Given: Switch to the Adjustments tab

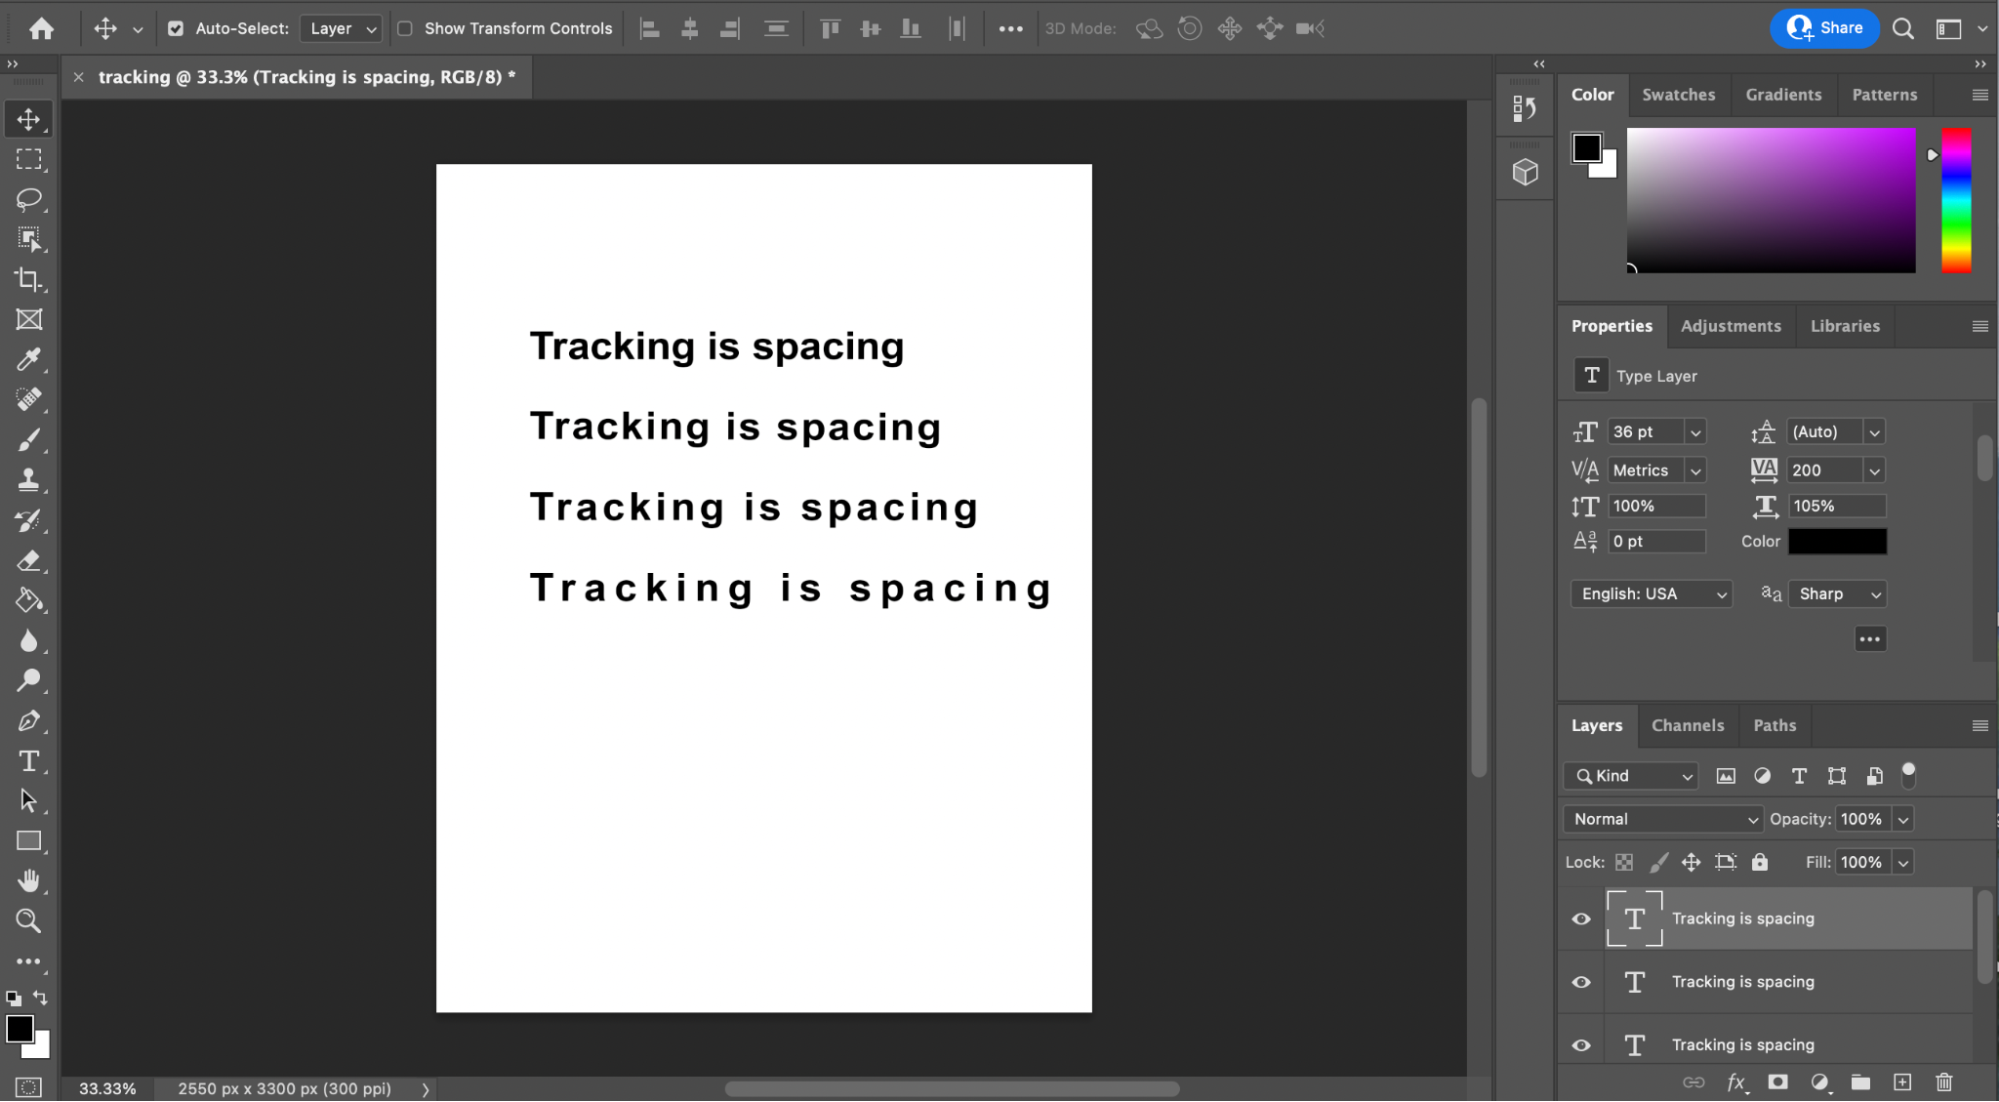Looking at the screenshot, I should [1730, 326].
